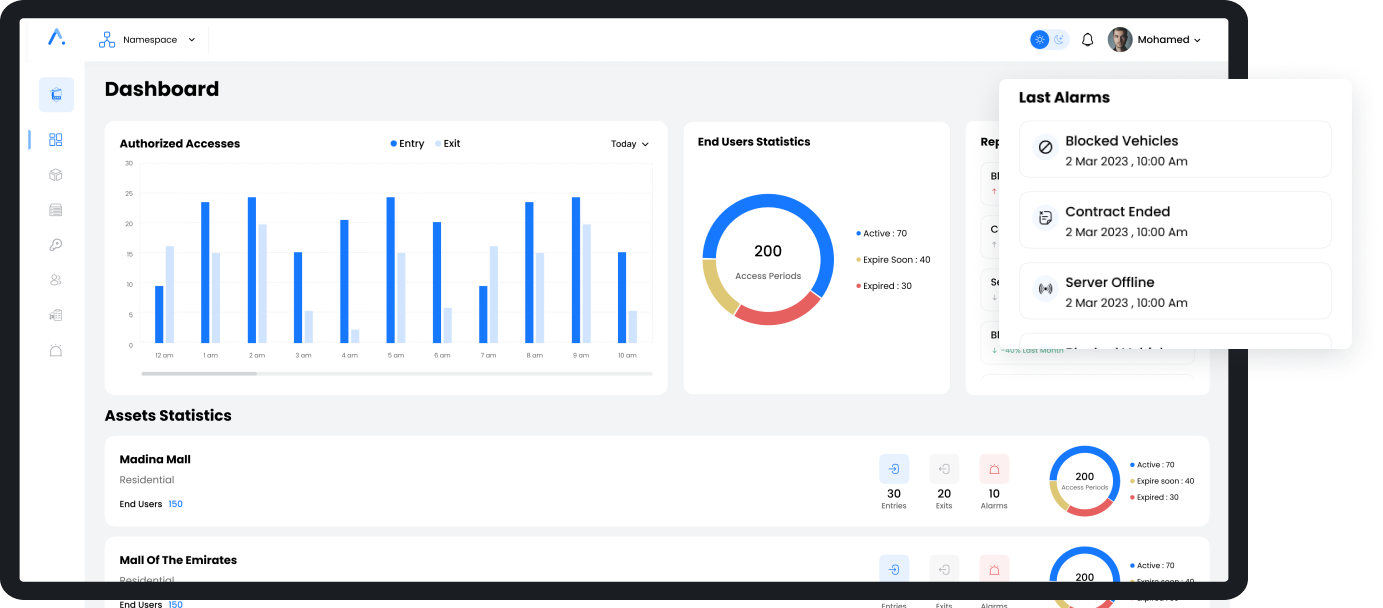Screen dimensions: 1383x608
Task: Click the Exits icon for Madina Mall
Action: point(944,469)
